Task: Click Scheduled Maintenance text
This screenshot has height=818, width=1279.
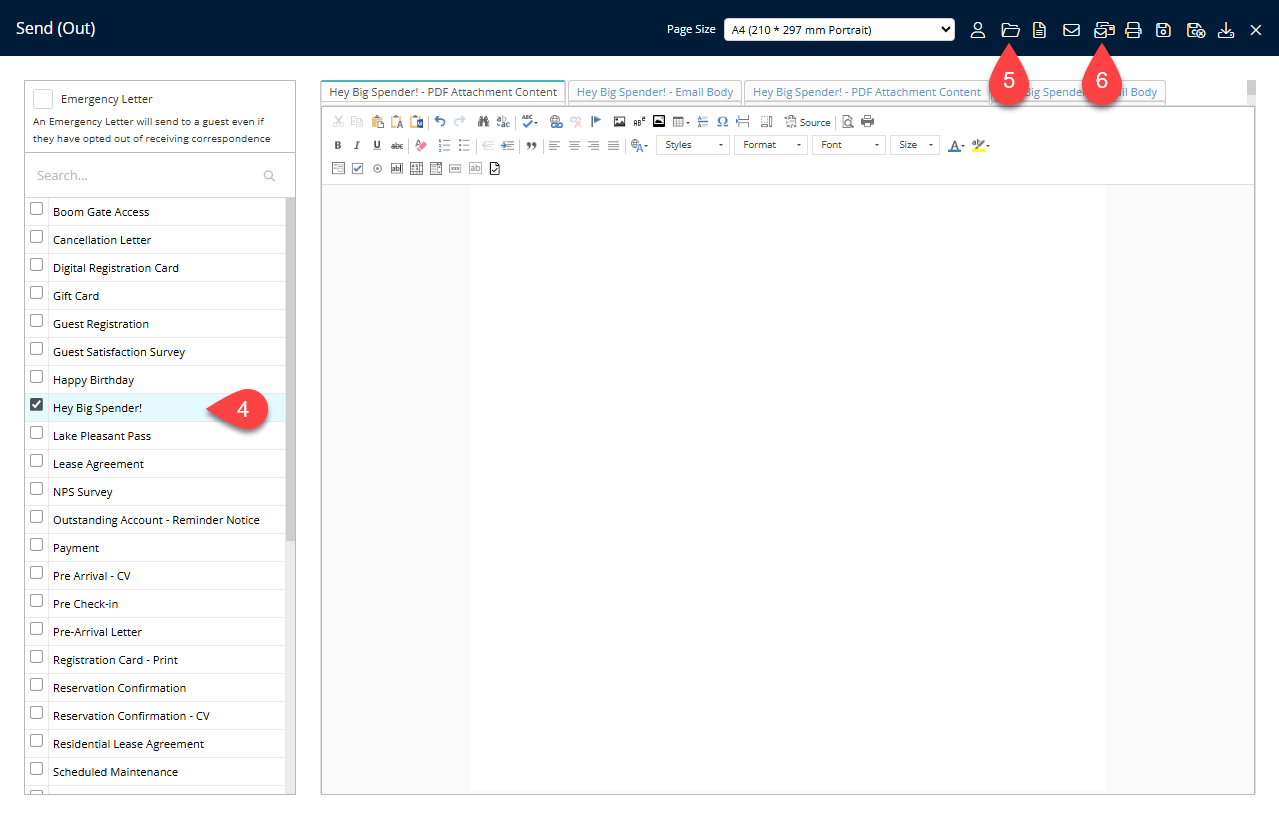Action: click(115, 772)
